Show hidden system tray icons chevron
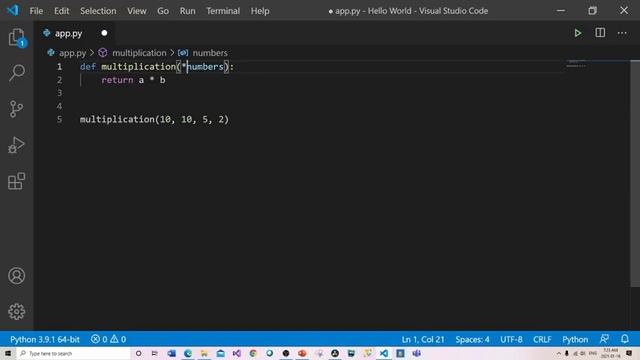Viewport: 640px width, 360px height. click(x=559, y=353)
